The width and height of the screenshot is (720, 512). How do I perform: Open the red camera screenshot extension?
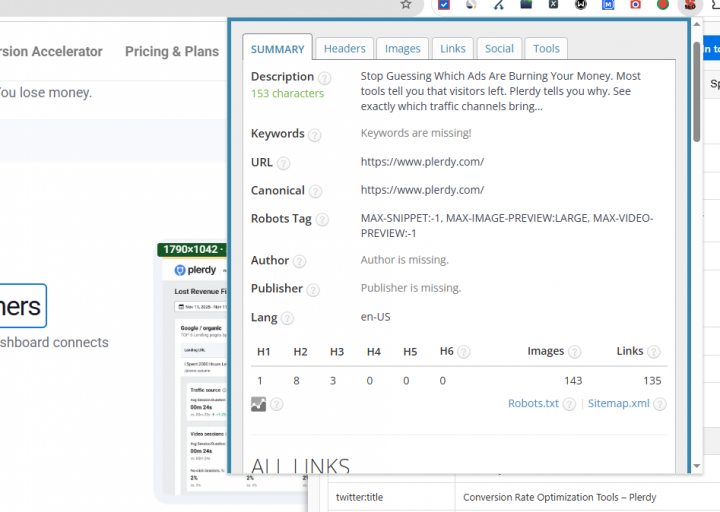[x=636, y=5]
